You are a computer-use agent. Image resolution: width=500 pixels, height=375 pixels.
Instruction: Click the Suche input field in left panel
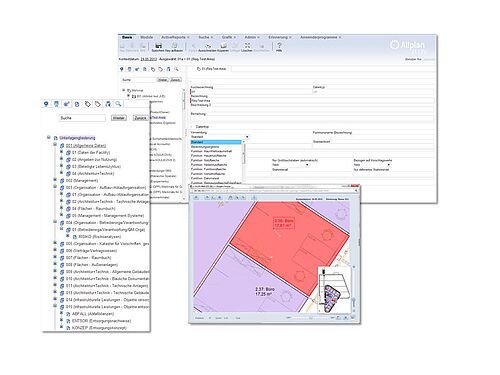click(x=82, y=118)
